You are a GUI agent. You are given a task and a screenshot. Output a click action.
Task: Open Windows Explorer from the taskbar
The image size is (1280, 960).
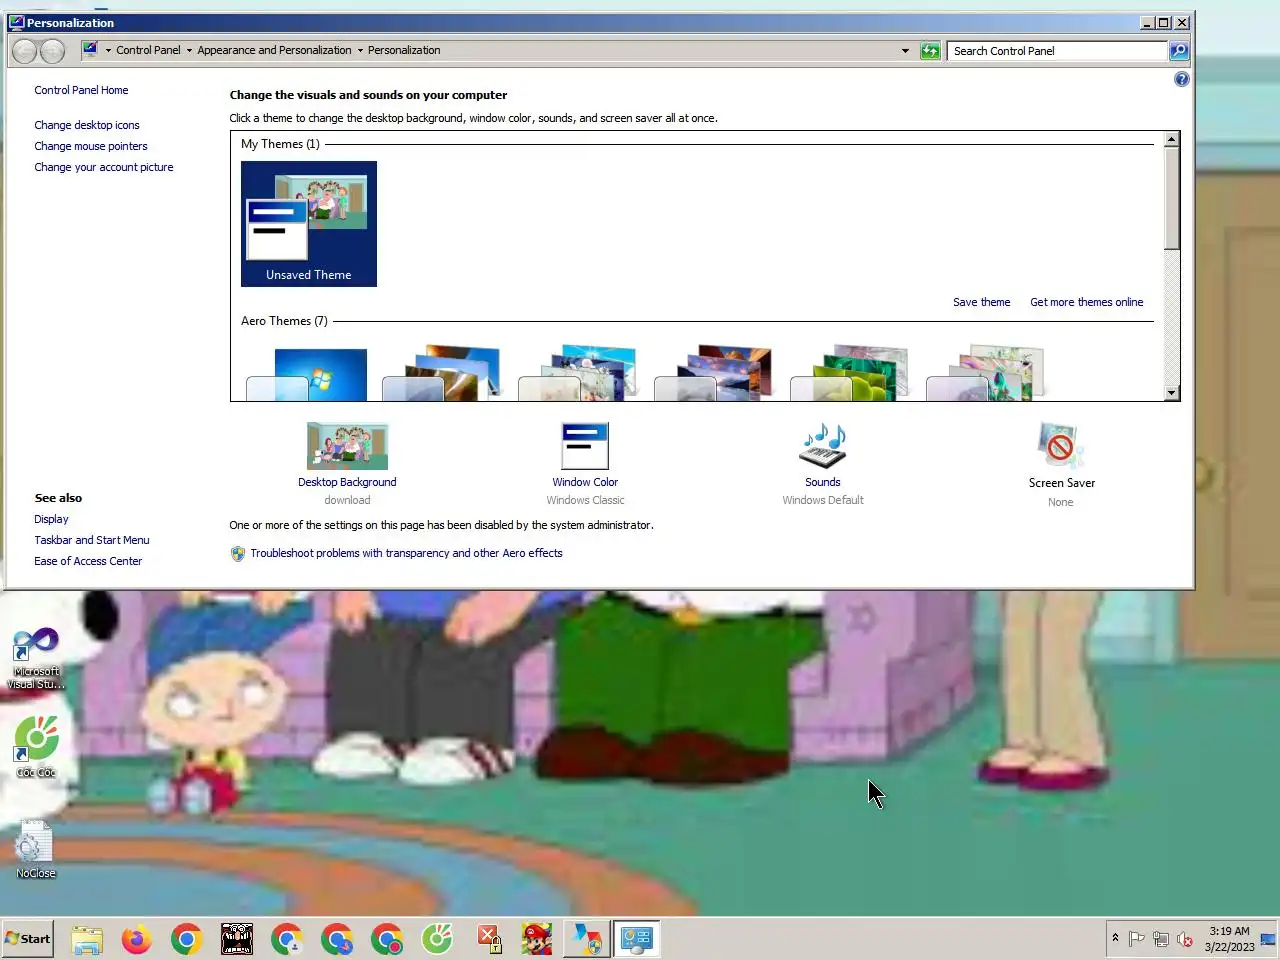87,939
